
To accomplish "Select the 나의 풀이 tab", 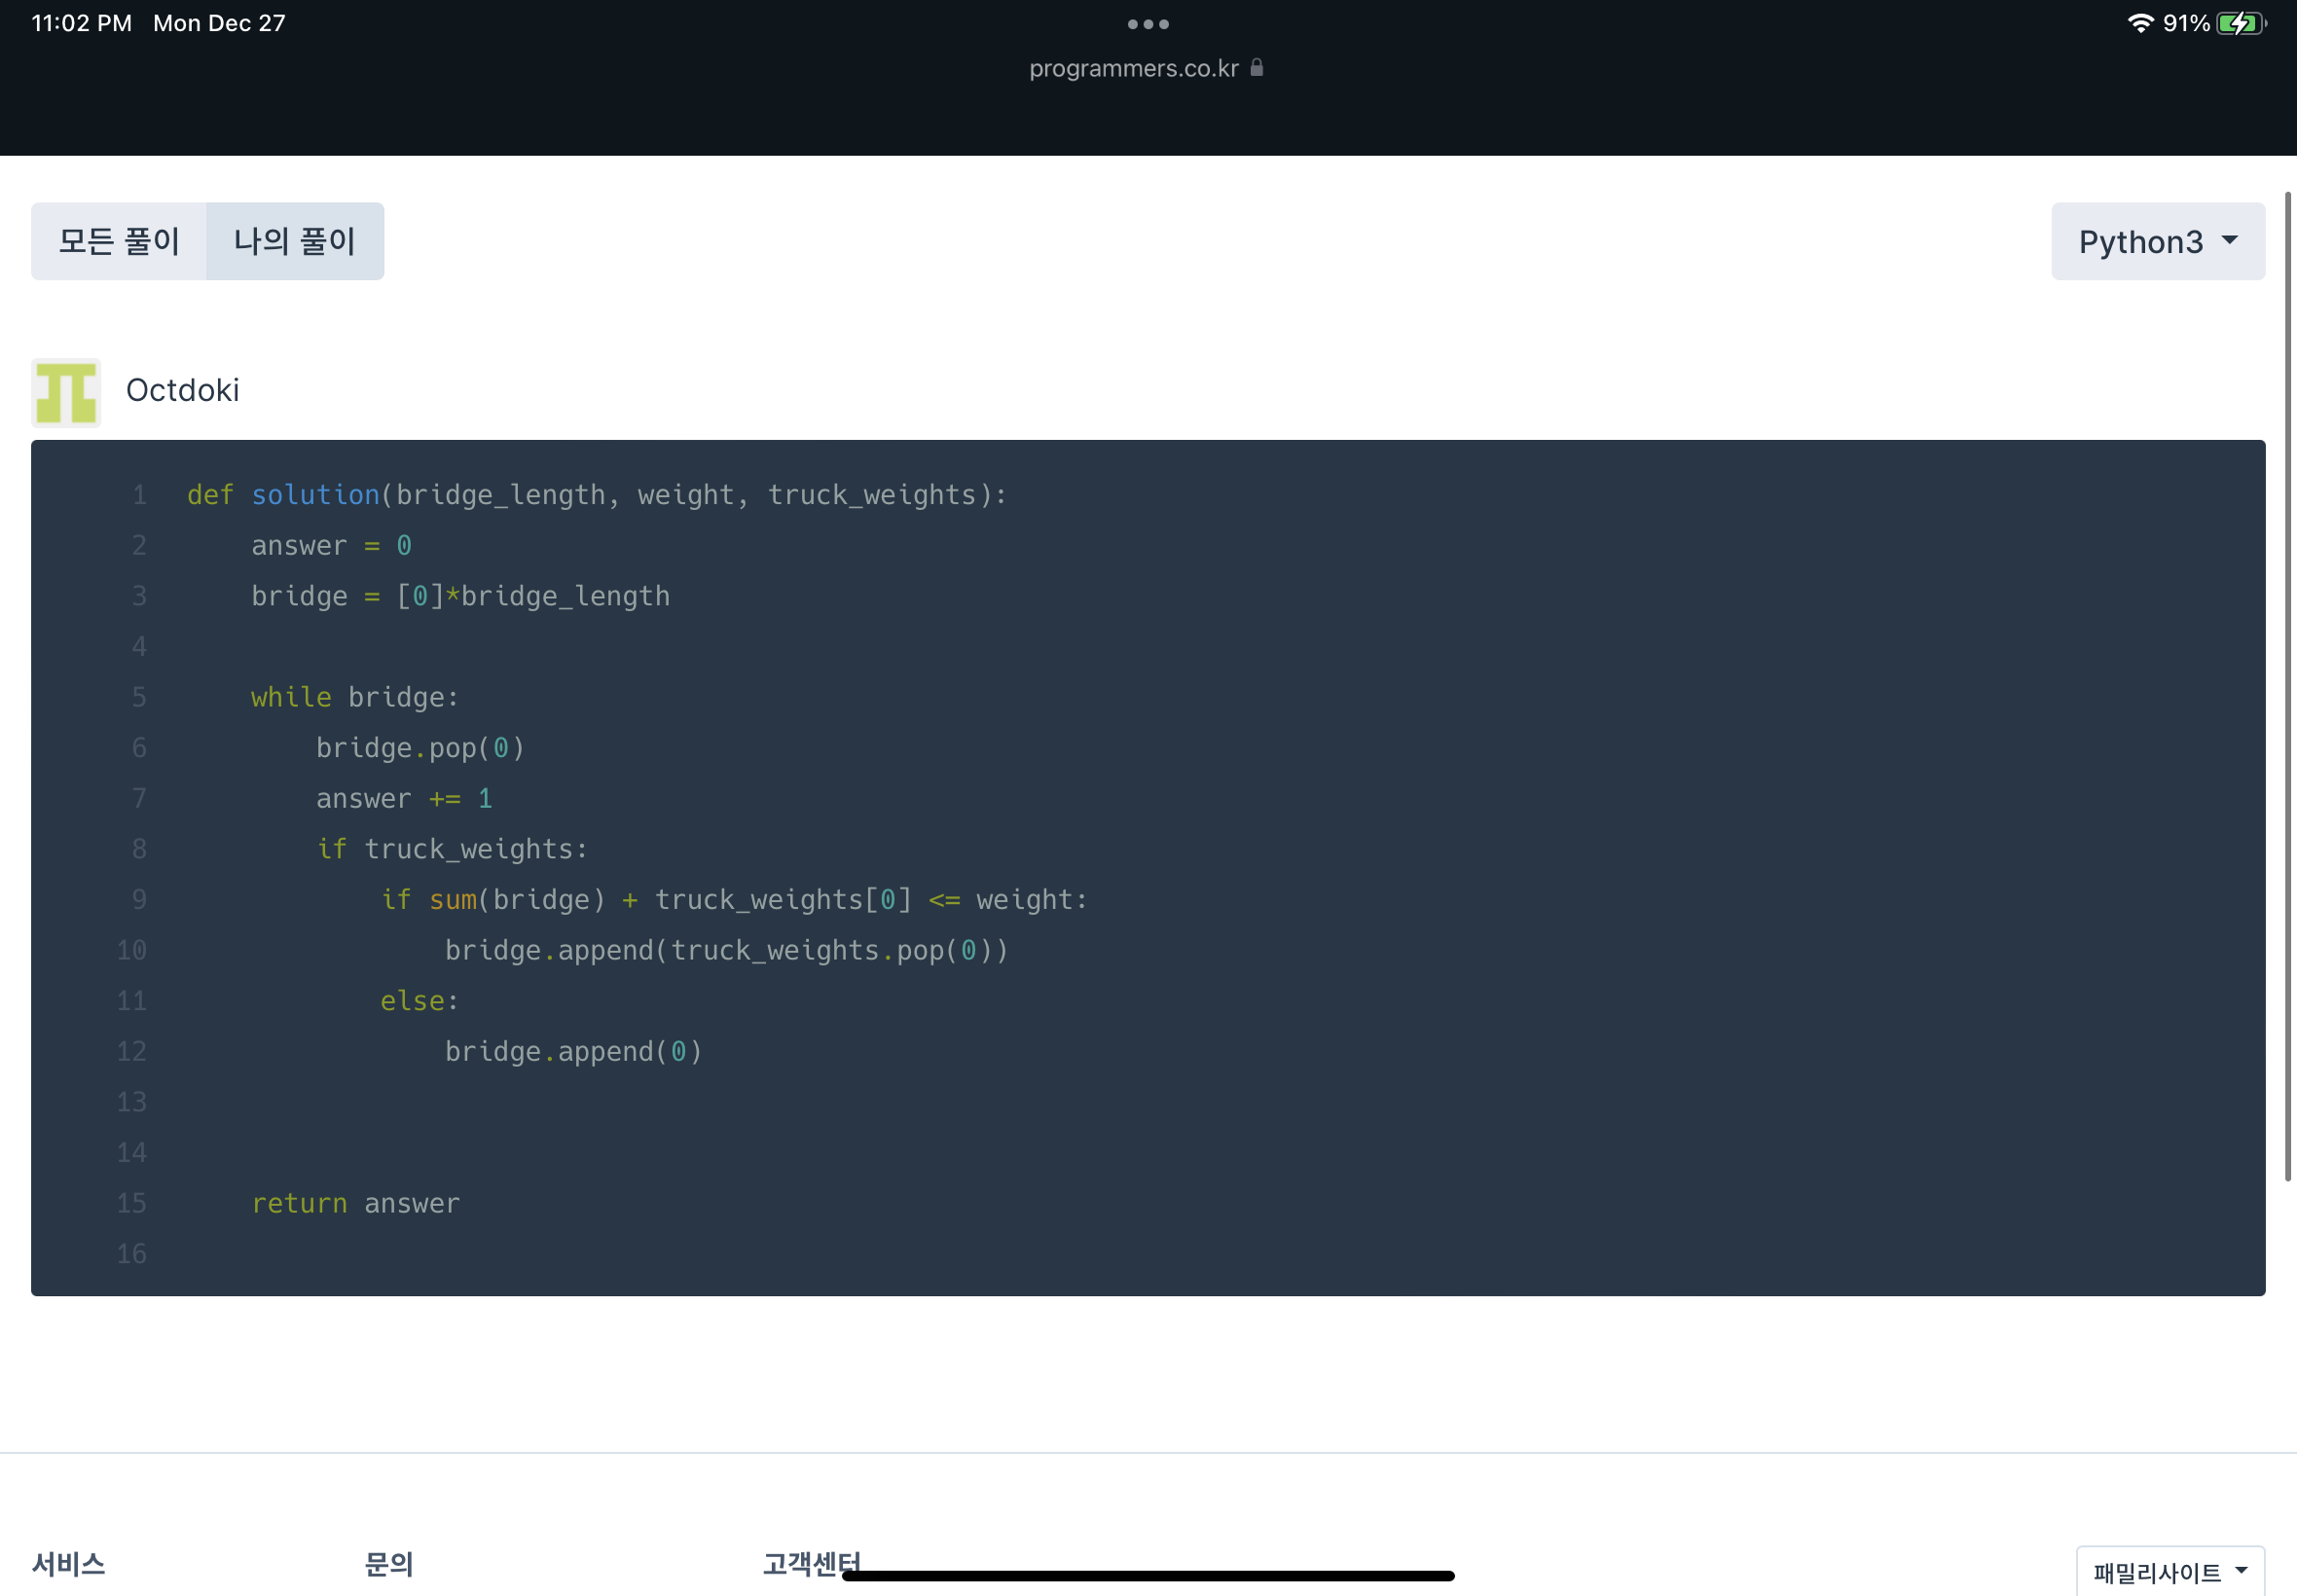I will [x=295, y=241].
